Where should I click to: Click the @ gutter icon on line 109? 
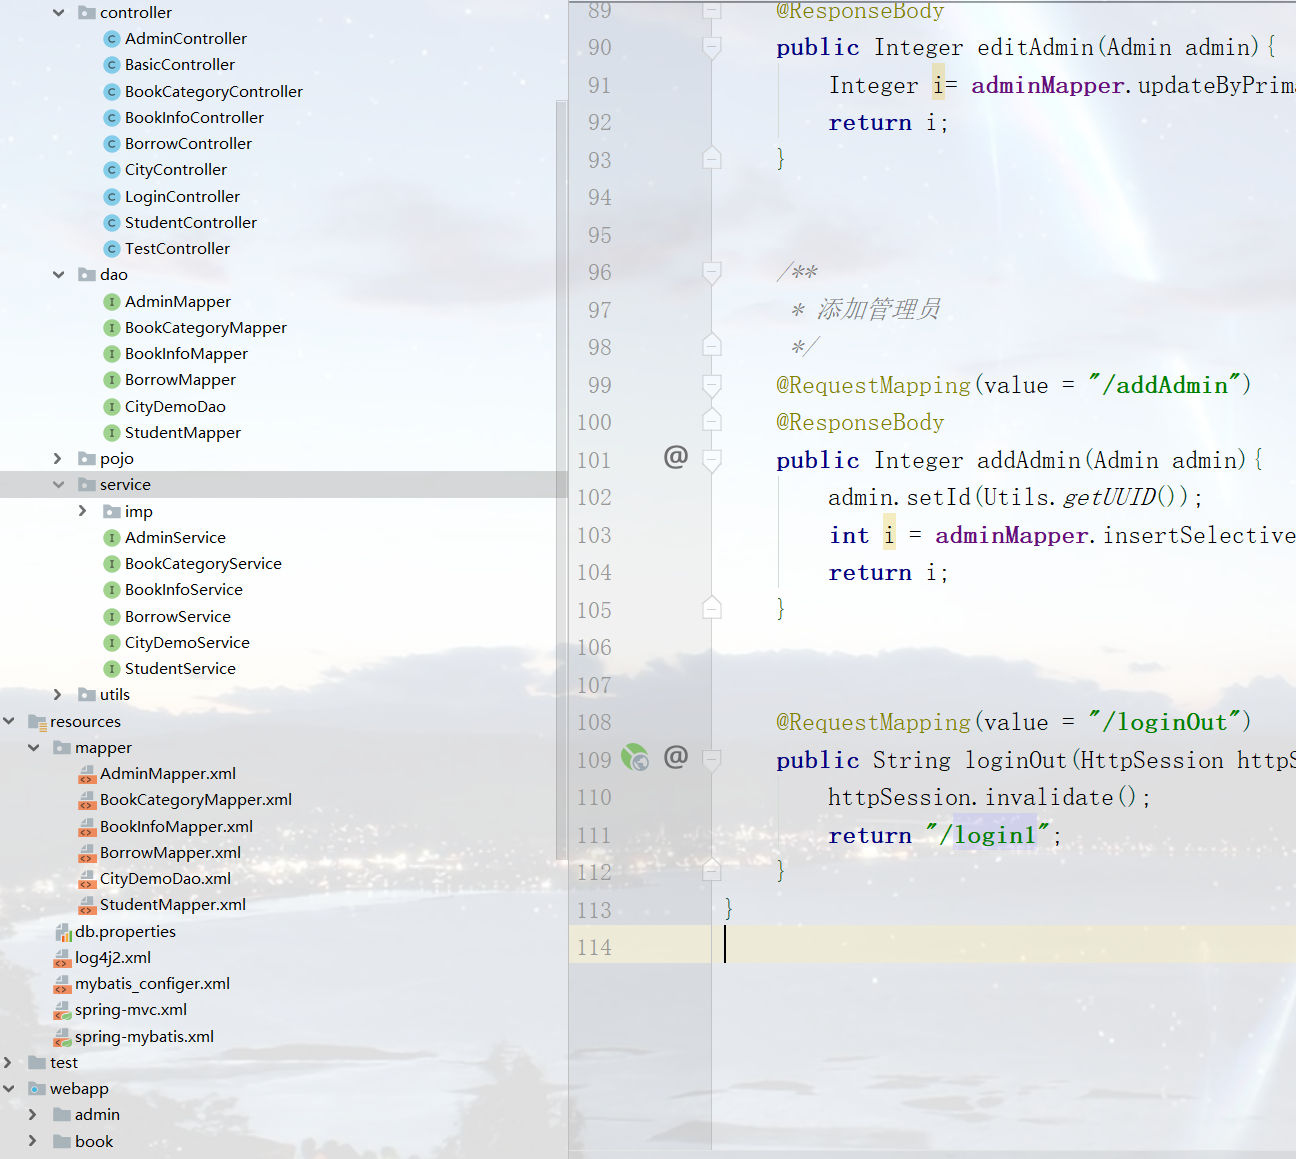pyautogui.click(x=676, y=756)
